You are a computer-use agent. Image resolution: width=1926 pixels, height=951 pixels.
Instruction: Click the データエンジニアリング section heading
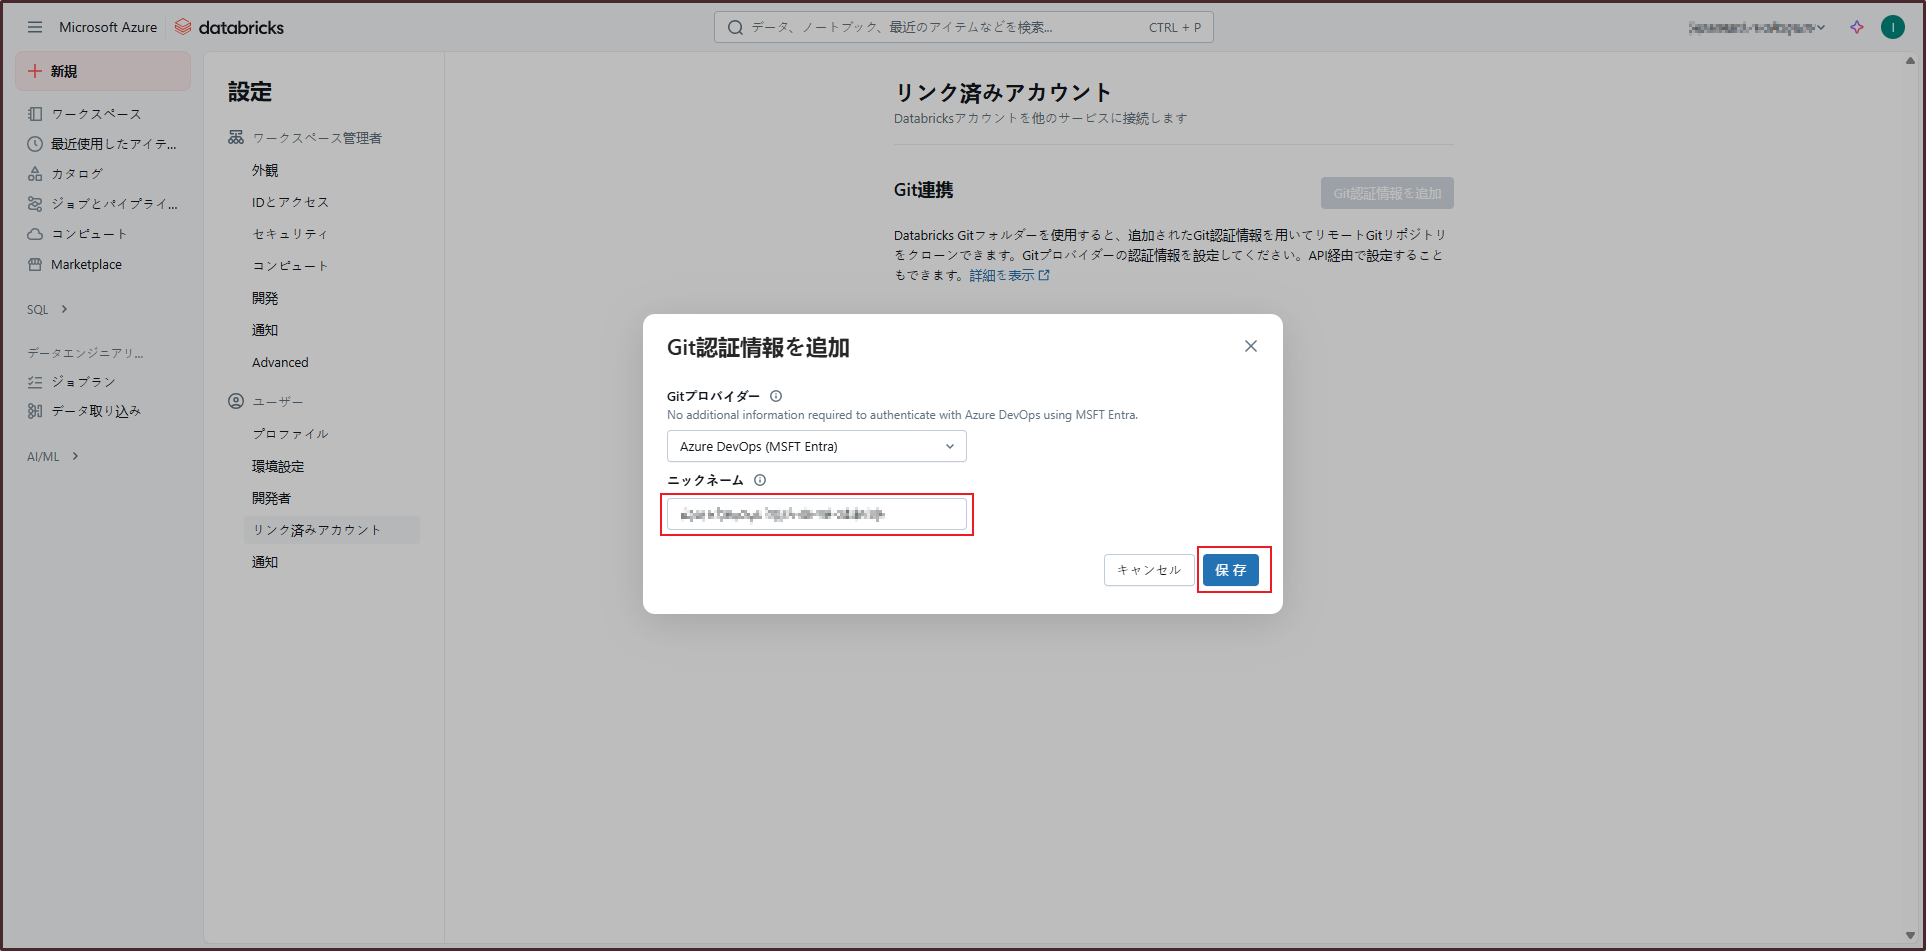pyautogui.click(x=85, y=353)
